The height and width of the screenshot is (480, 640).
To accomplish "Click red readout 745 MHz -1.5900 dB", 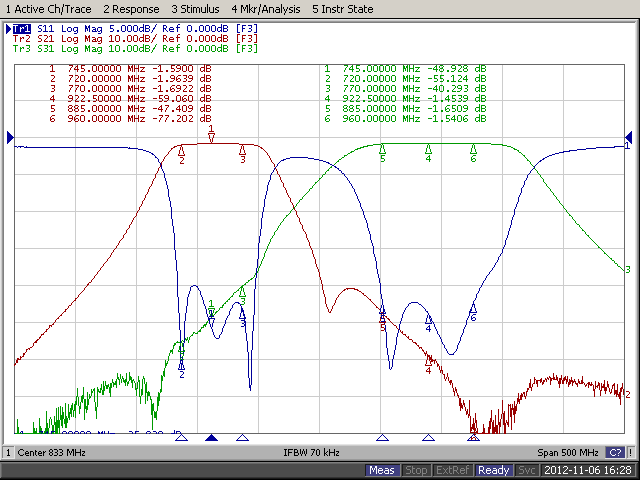I will tap(130, 69).
